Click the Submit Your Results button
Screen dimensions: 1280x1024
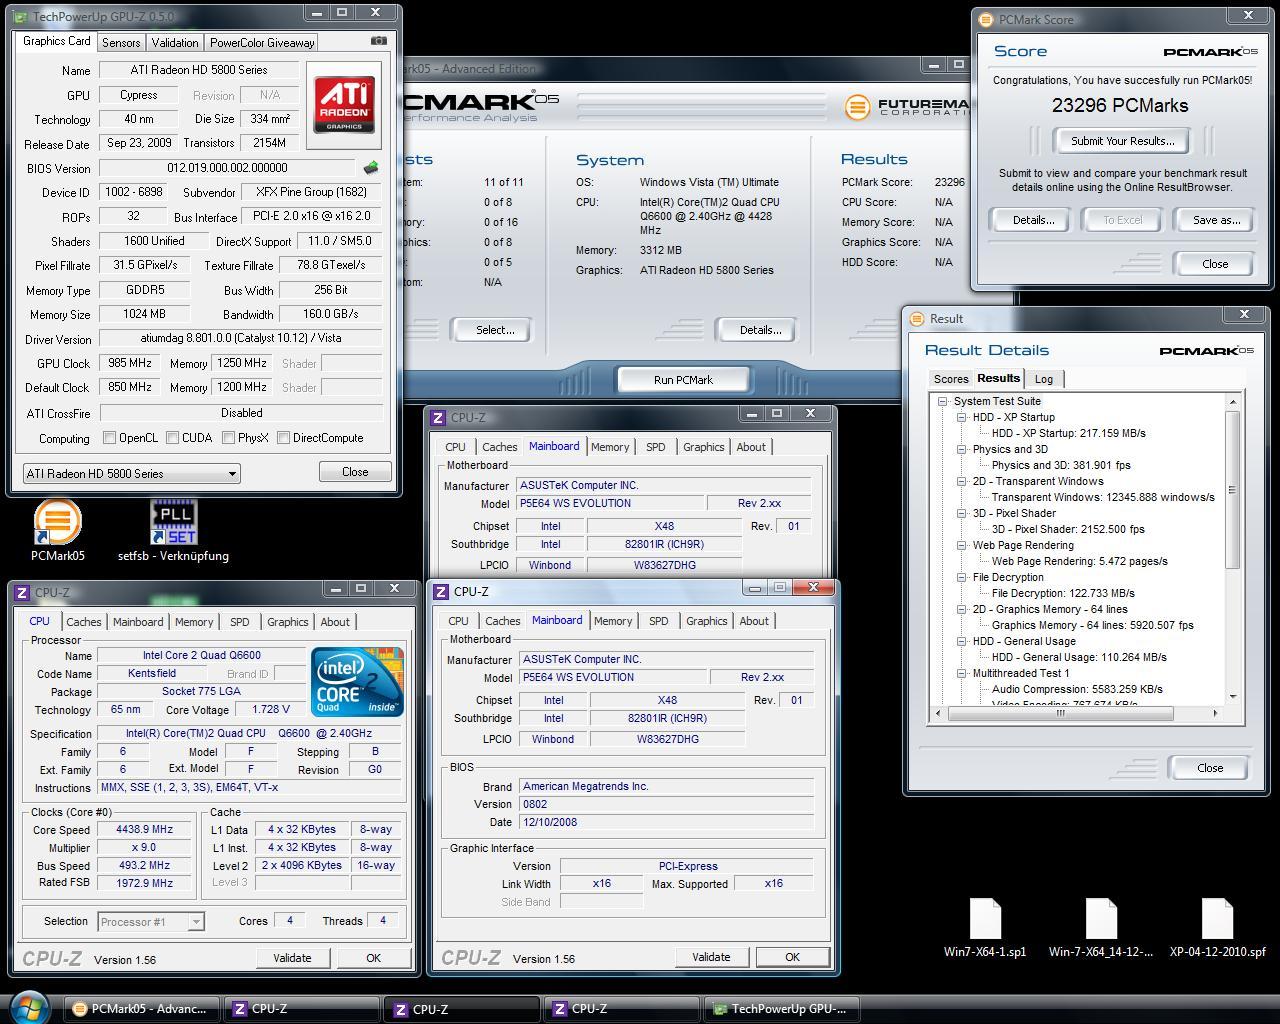[x=1122, y=141]
